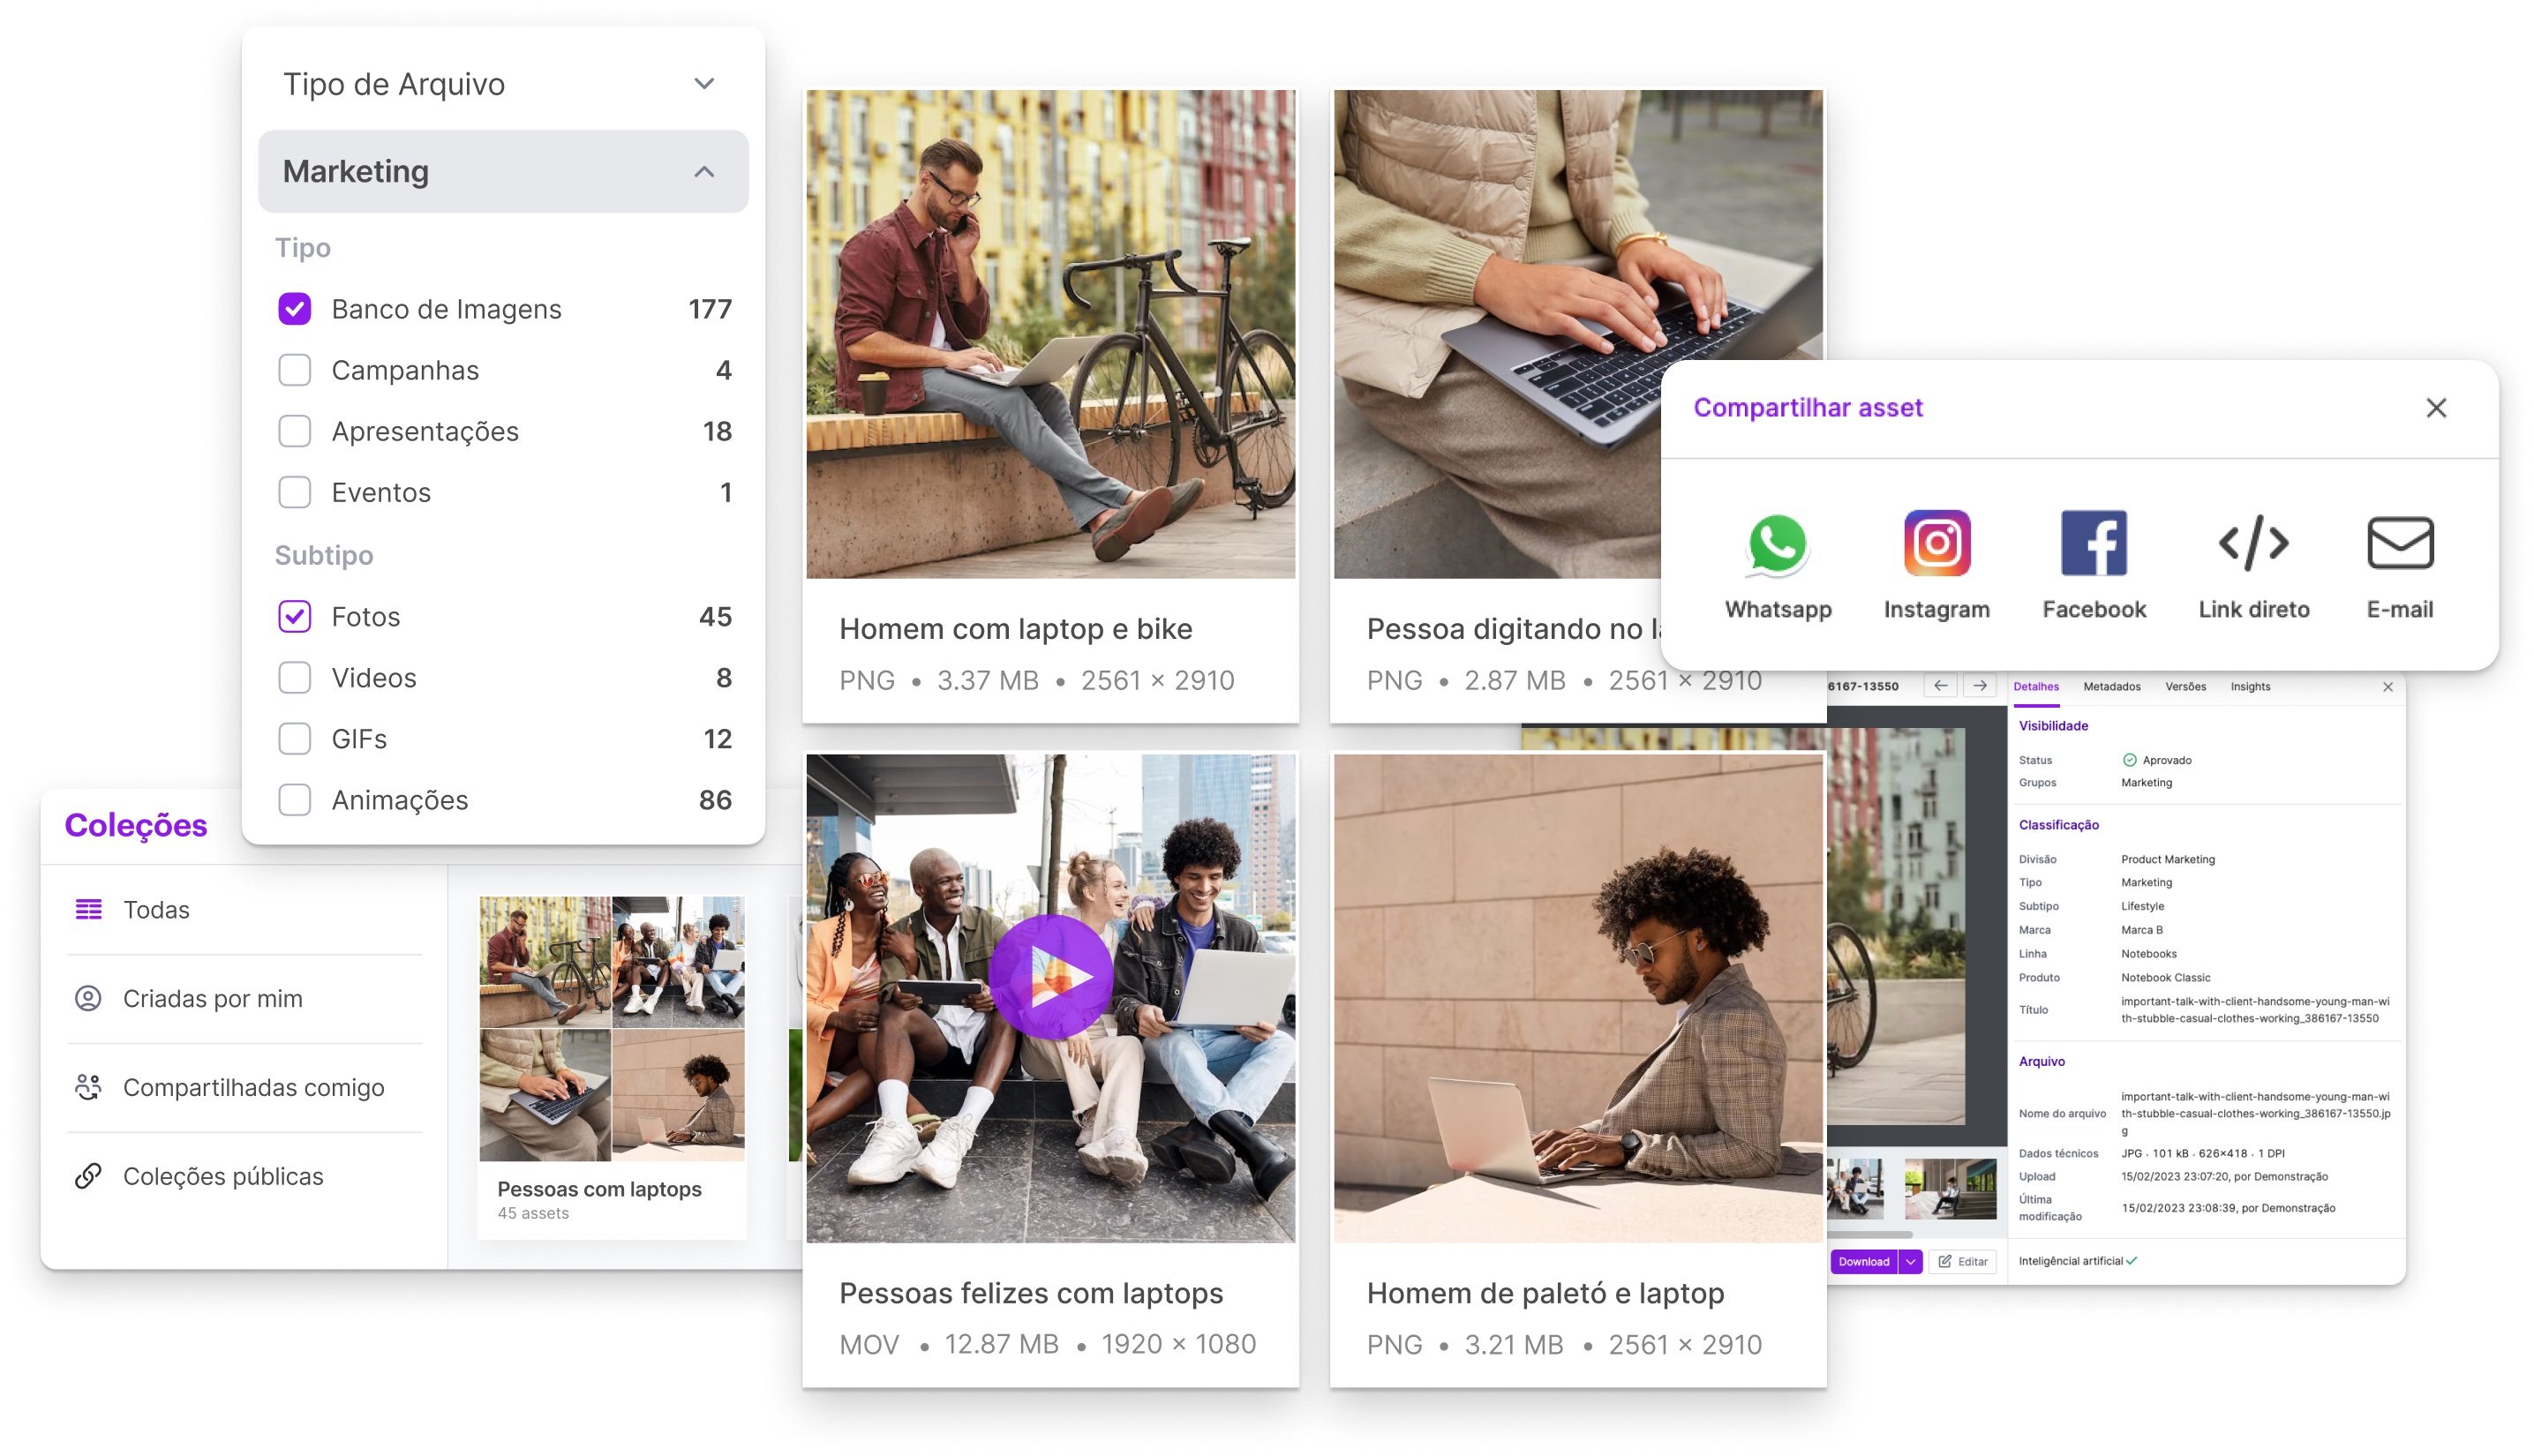Open the Download options dropdown arrow
The width and height of the screenshot is (2534, 1456).
coord(1910,1261)
